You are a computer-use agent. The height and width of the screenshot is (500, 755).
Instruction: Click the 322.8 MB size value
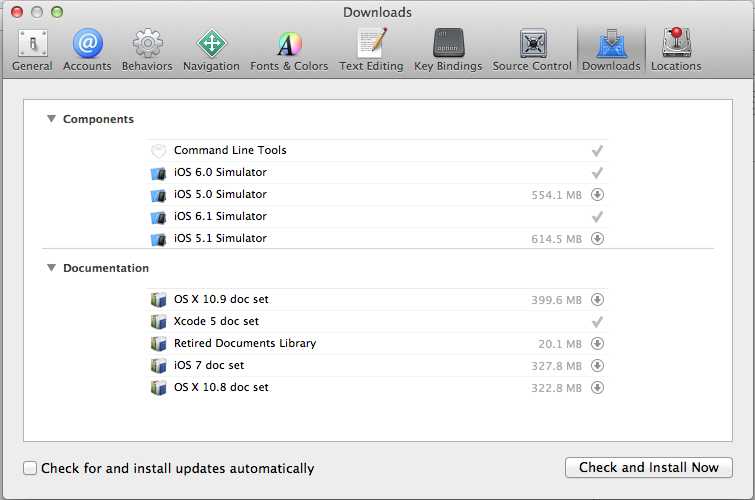(557, 388)
